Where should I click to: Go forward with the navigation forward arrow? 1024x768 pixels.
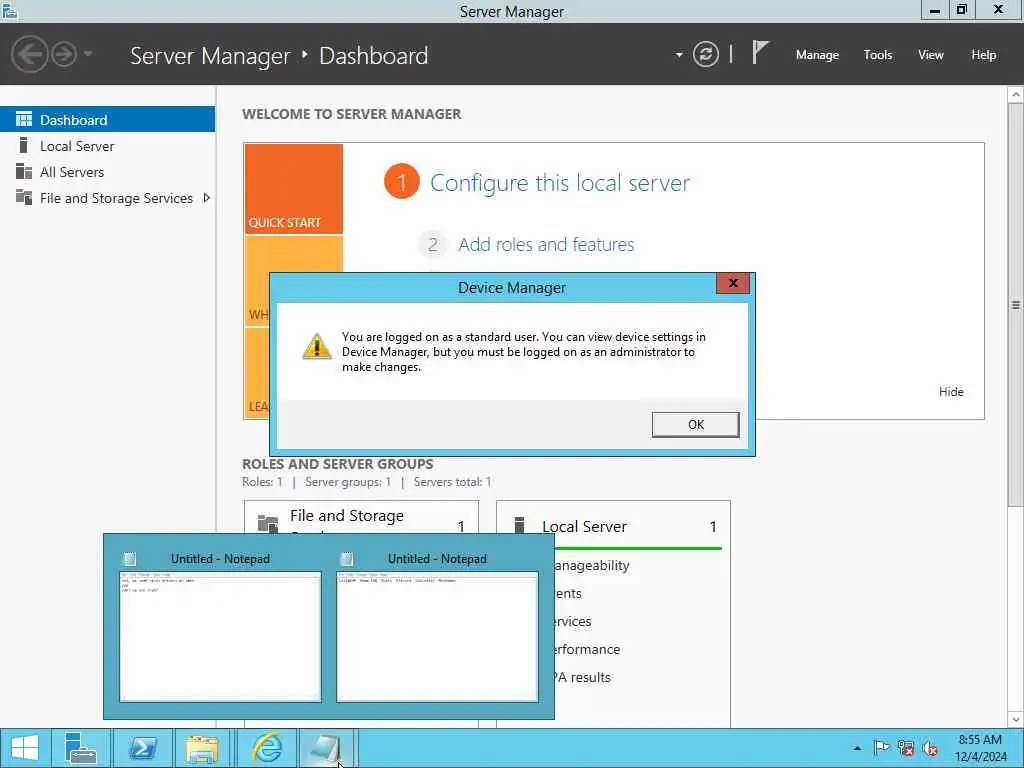coord(64,54)
